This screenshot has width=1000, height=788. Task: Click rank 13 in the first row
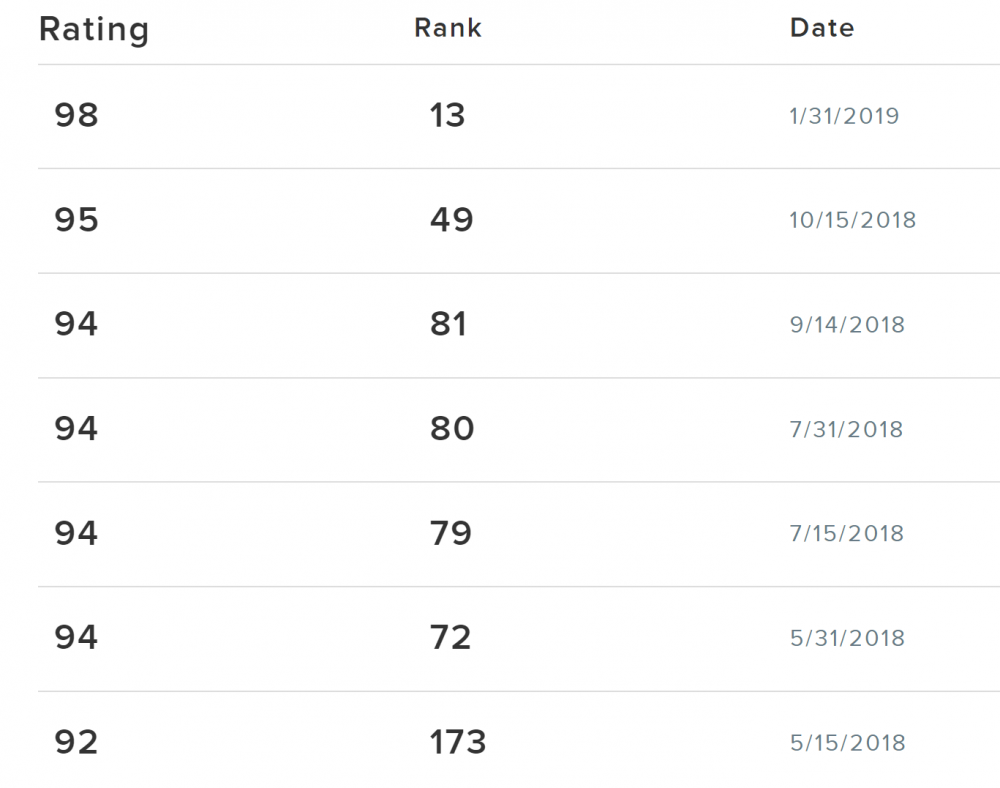click(448, 116)
